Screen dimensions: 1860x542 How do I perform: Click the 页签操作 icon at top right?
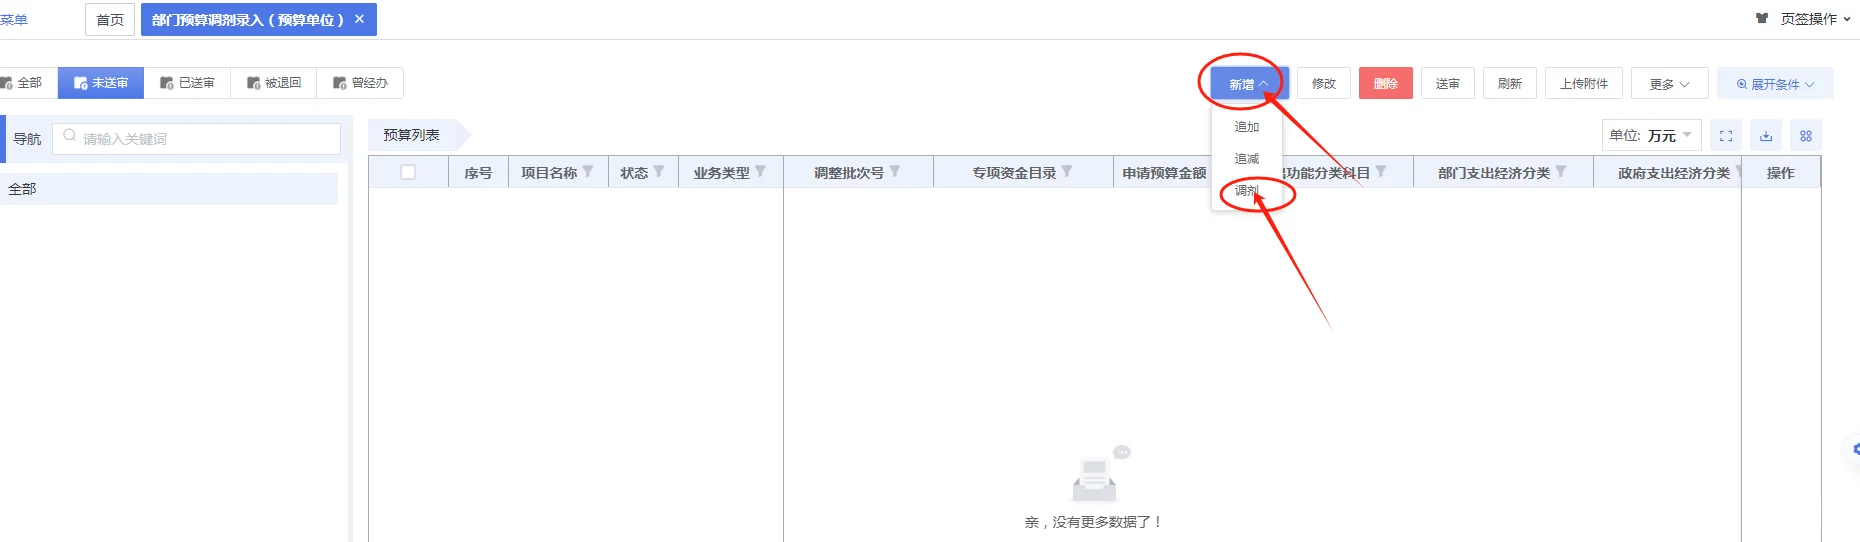click(1763, 18)
